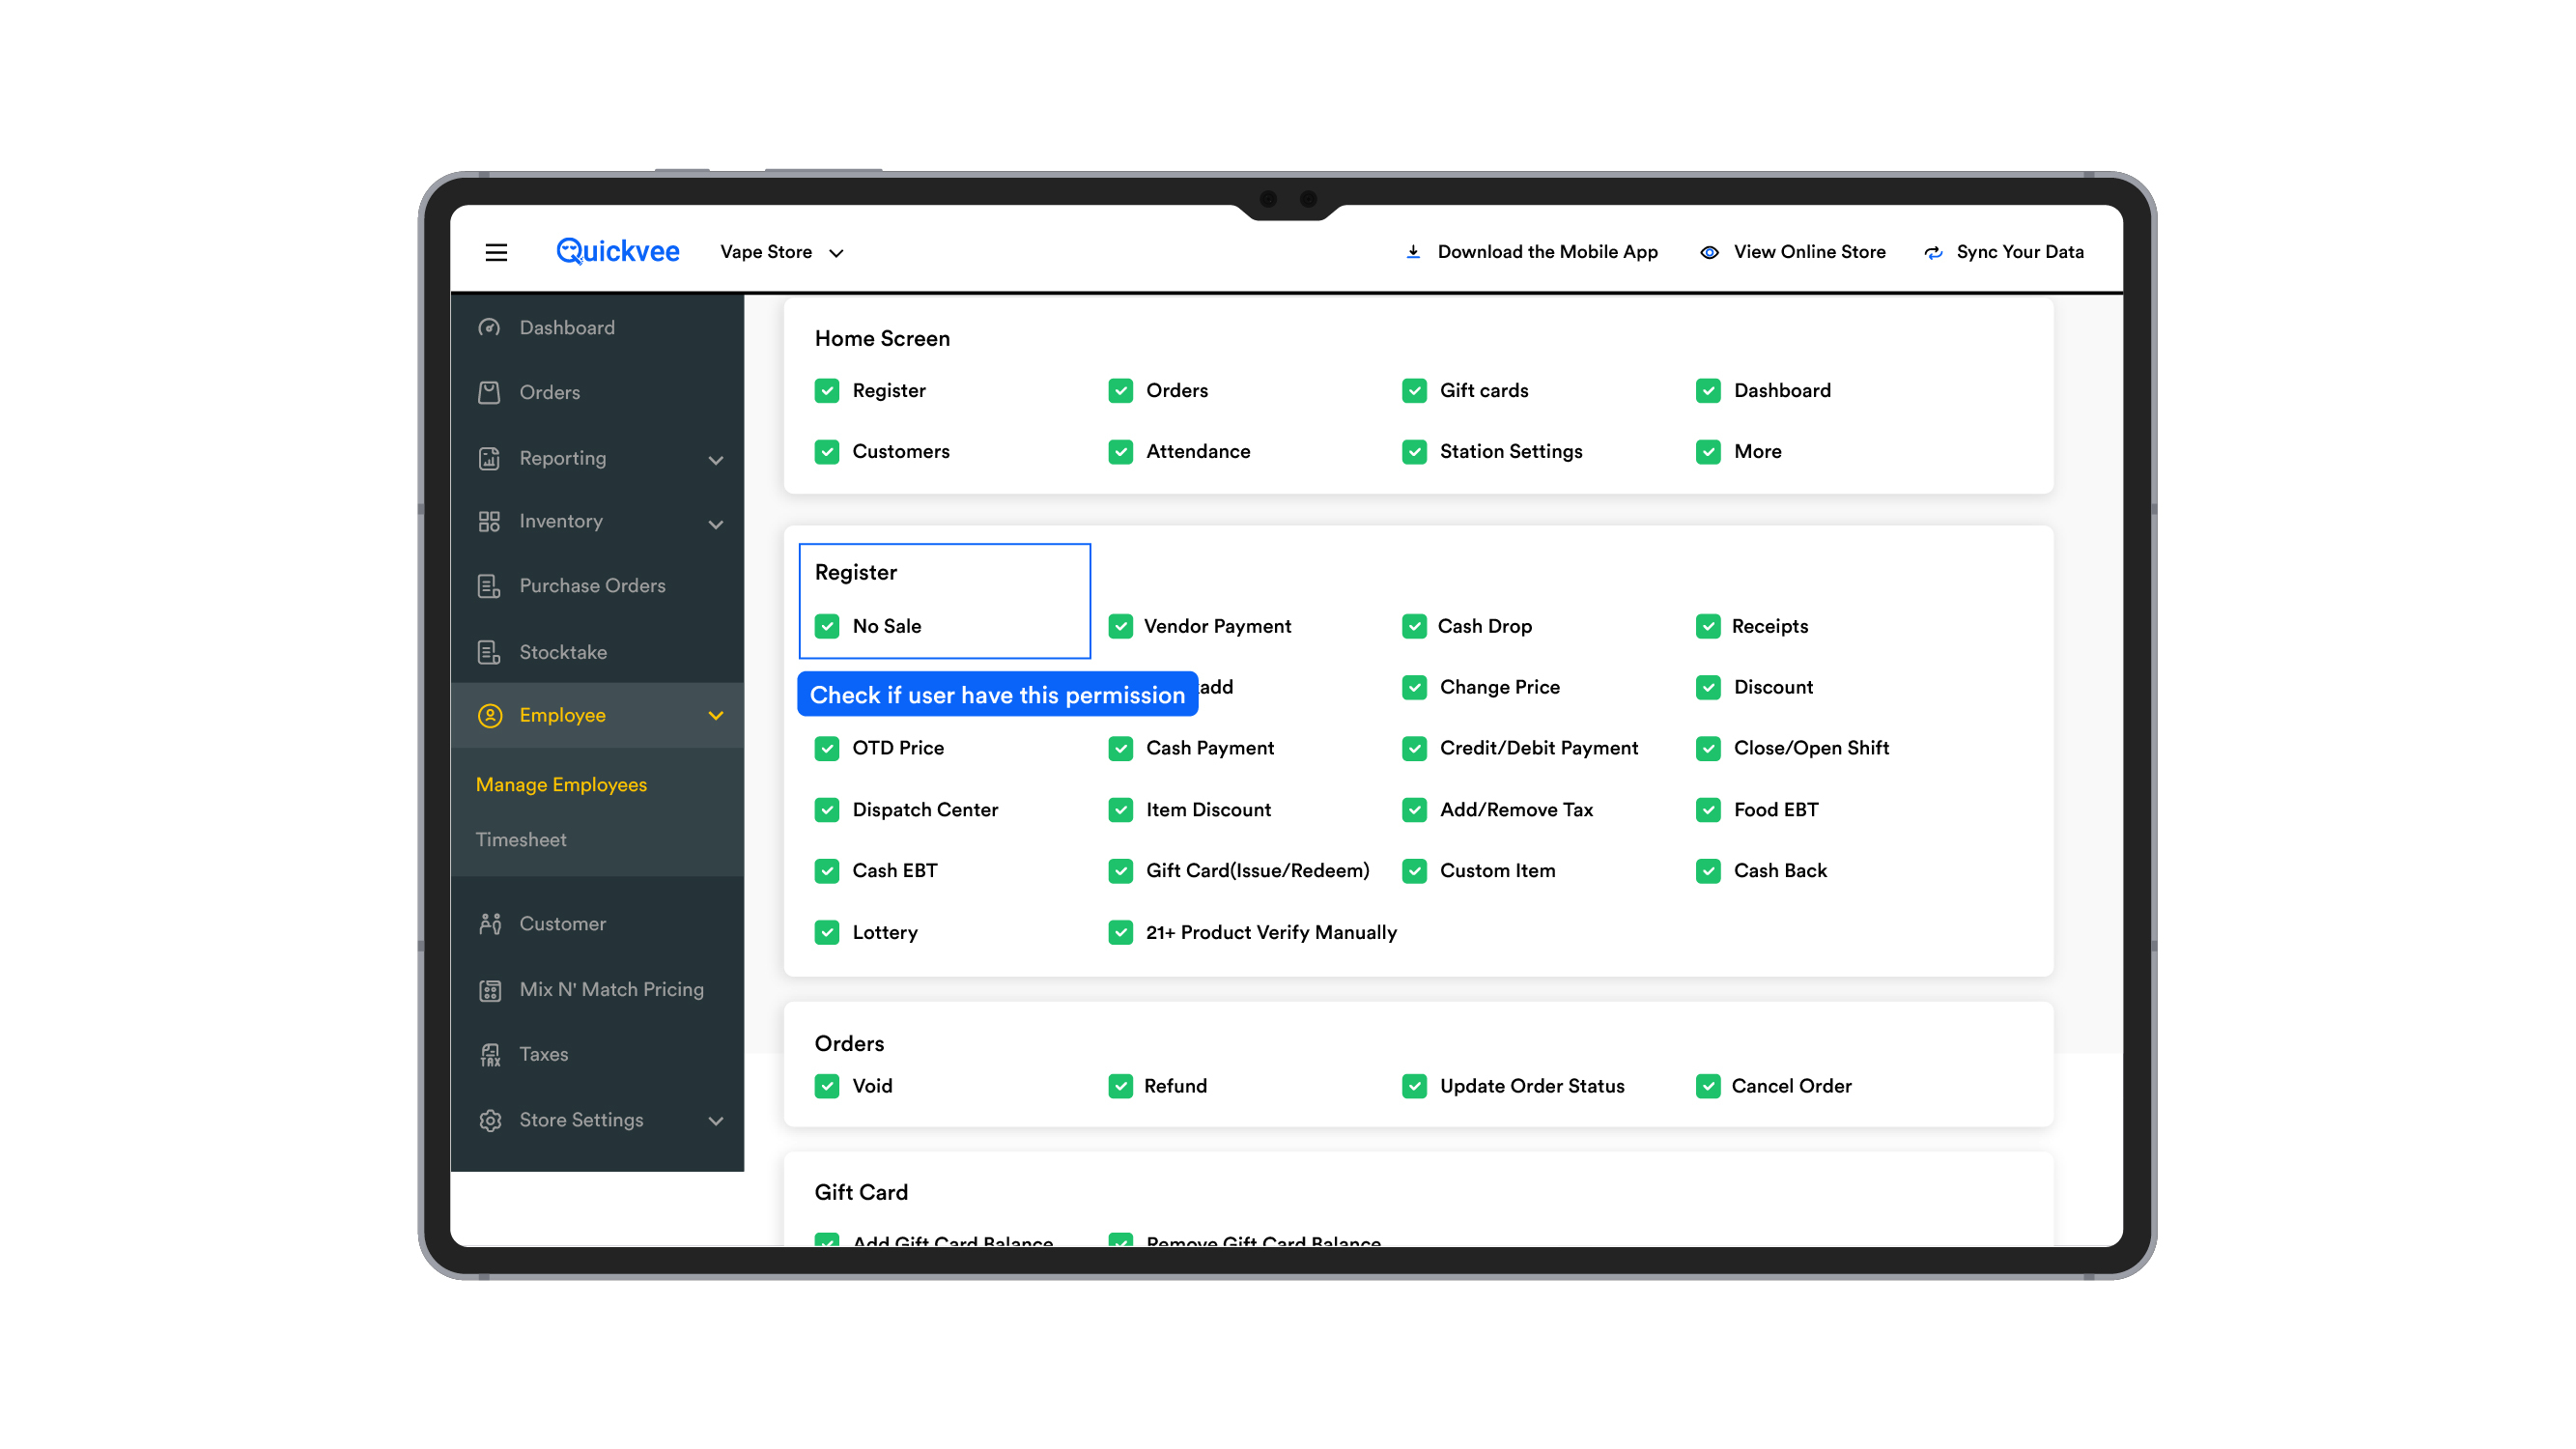This screenshot has height=1449, width=2576.
Task: Uncheck the No Sale permission checkbox
Action: pyautogui.click(x=827, y=627)
